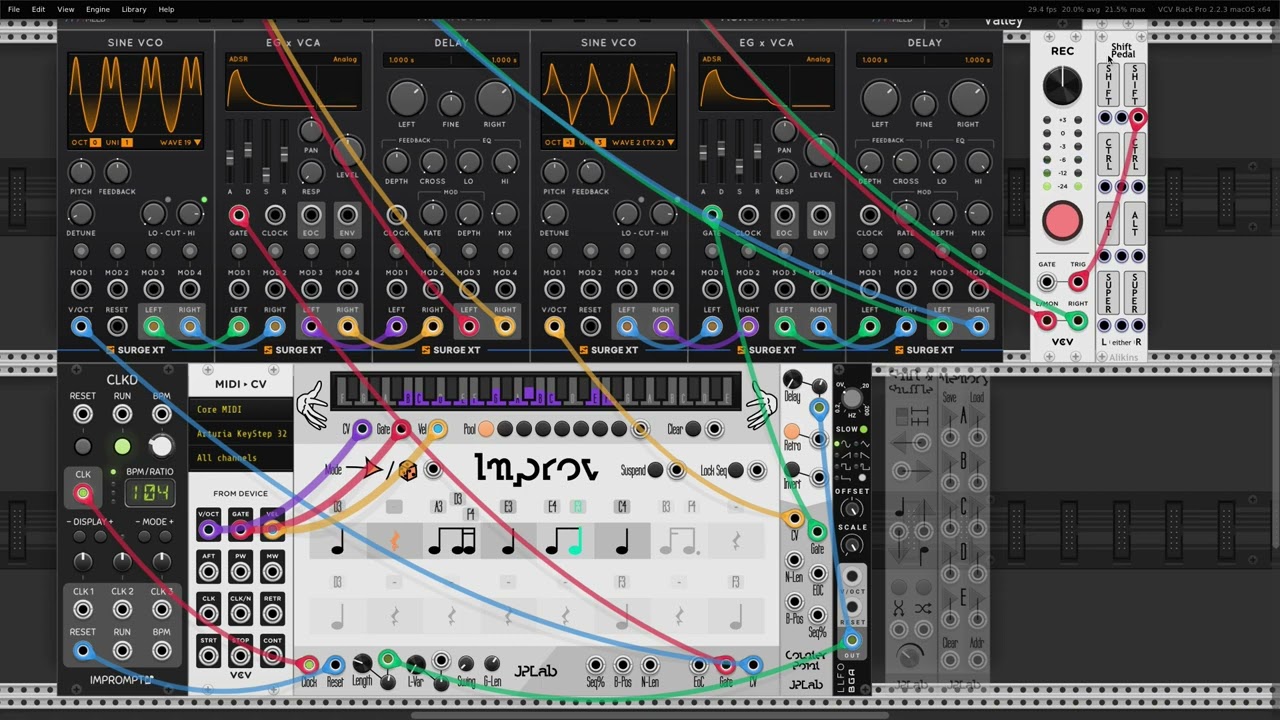
Task: Click the GATE input on REC module
Action: [1046, 282]
